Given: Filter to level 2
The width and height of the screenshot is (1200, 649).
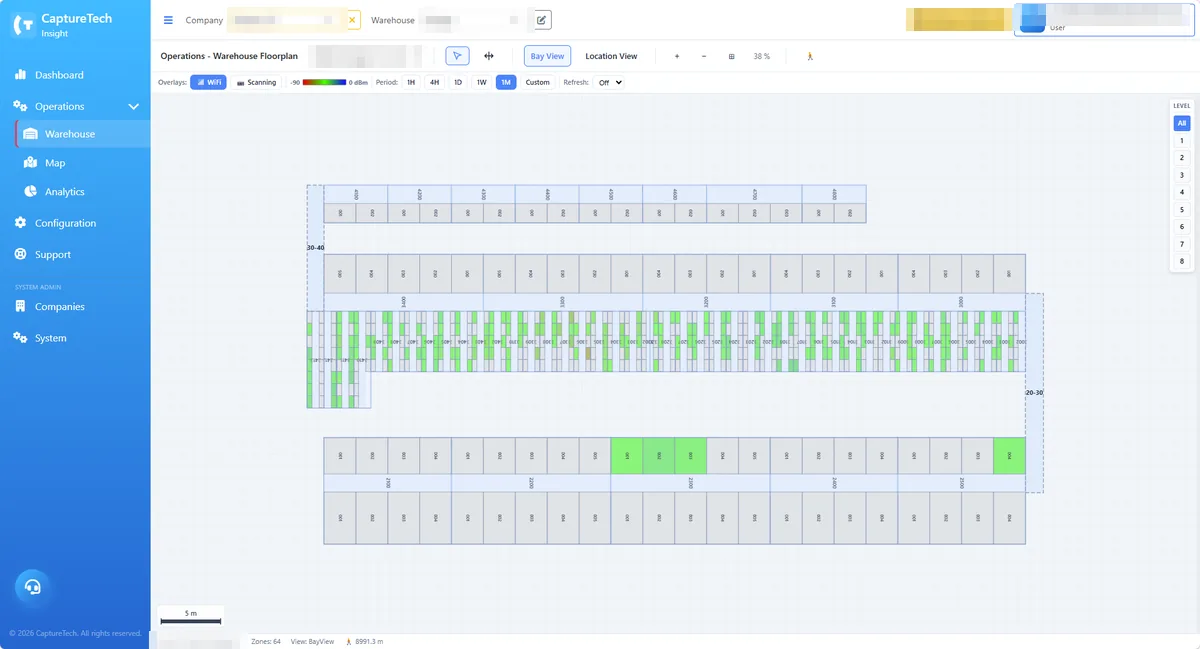Looking at the screenshot, I should [x=1182, y=158].
